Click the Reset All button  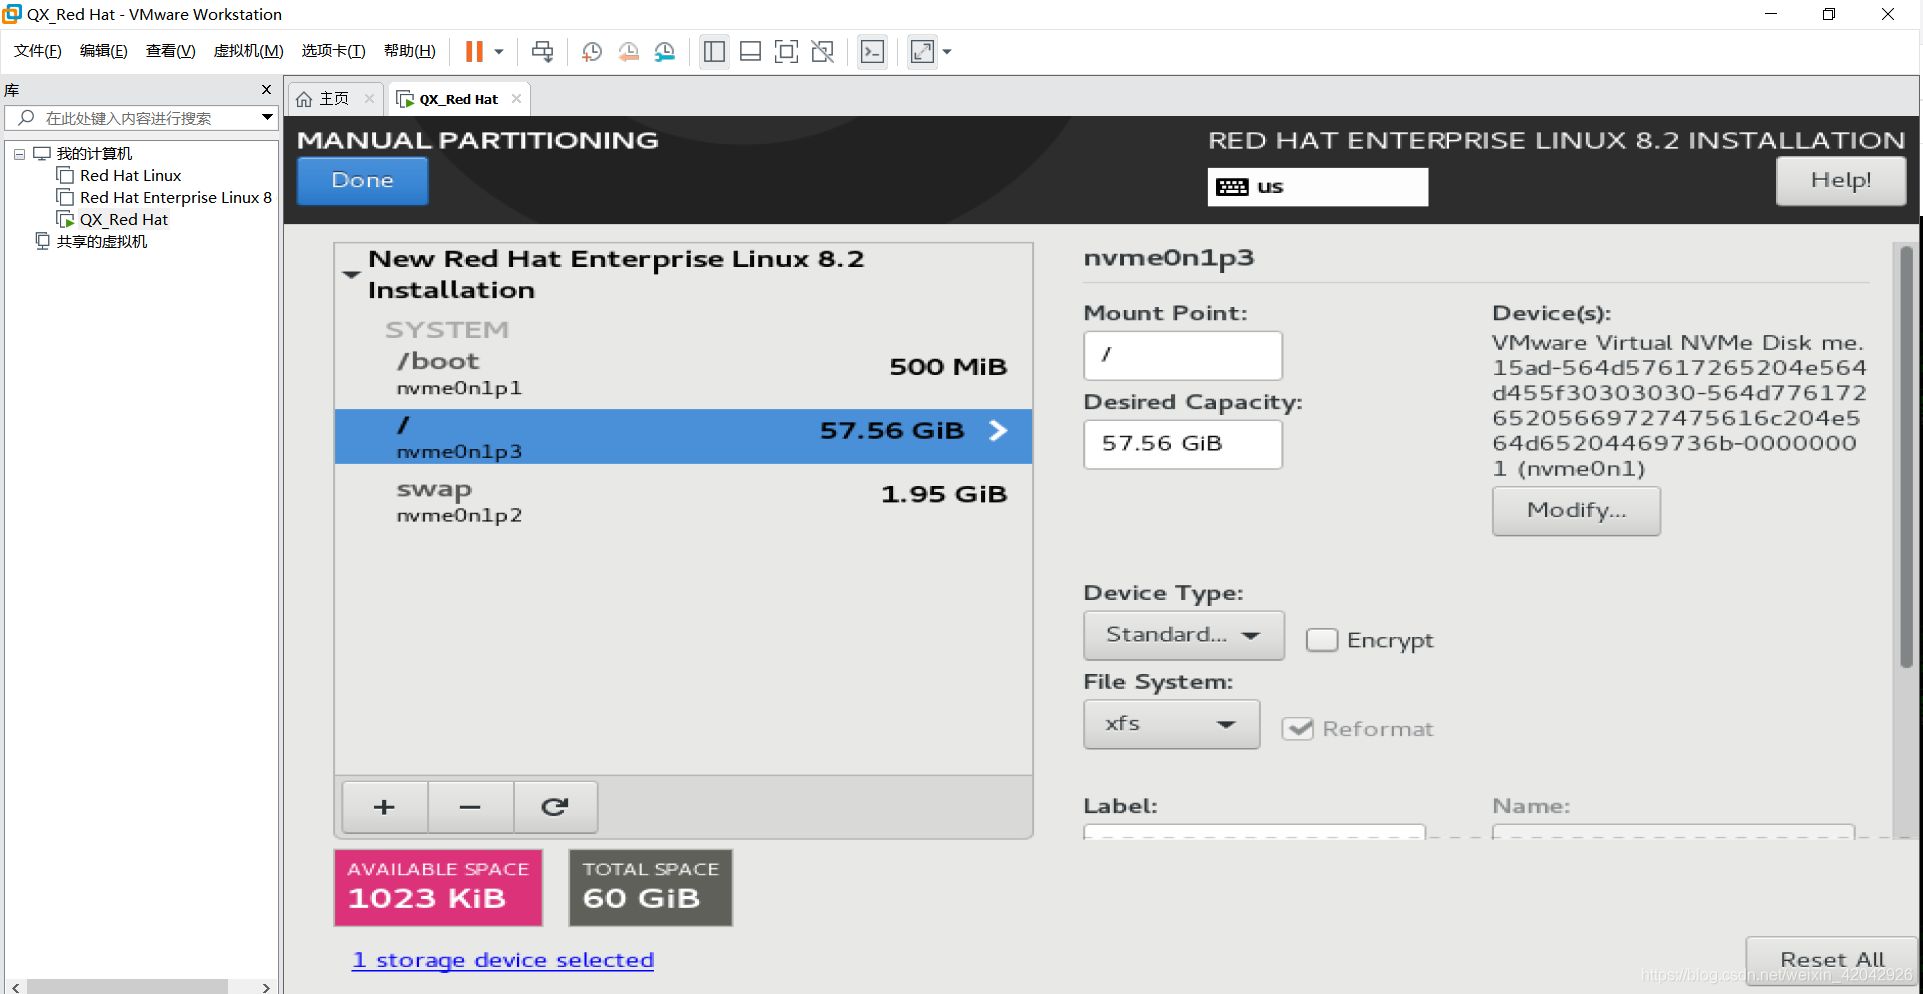1831,961
